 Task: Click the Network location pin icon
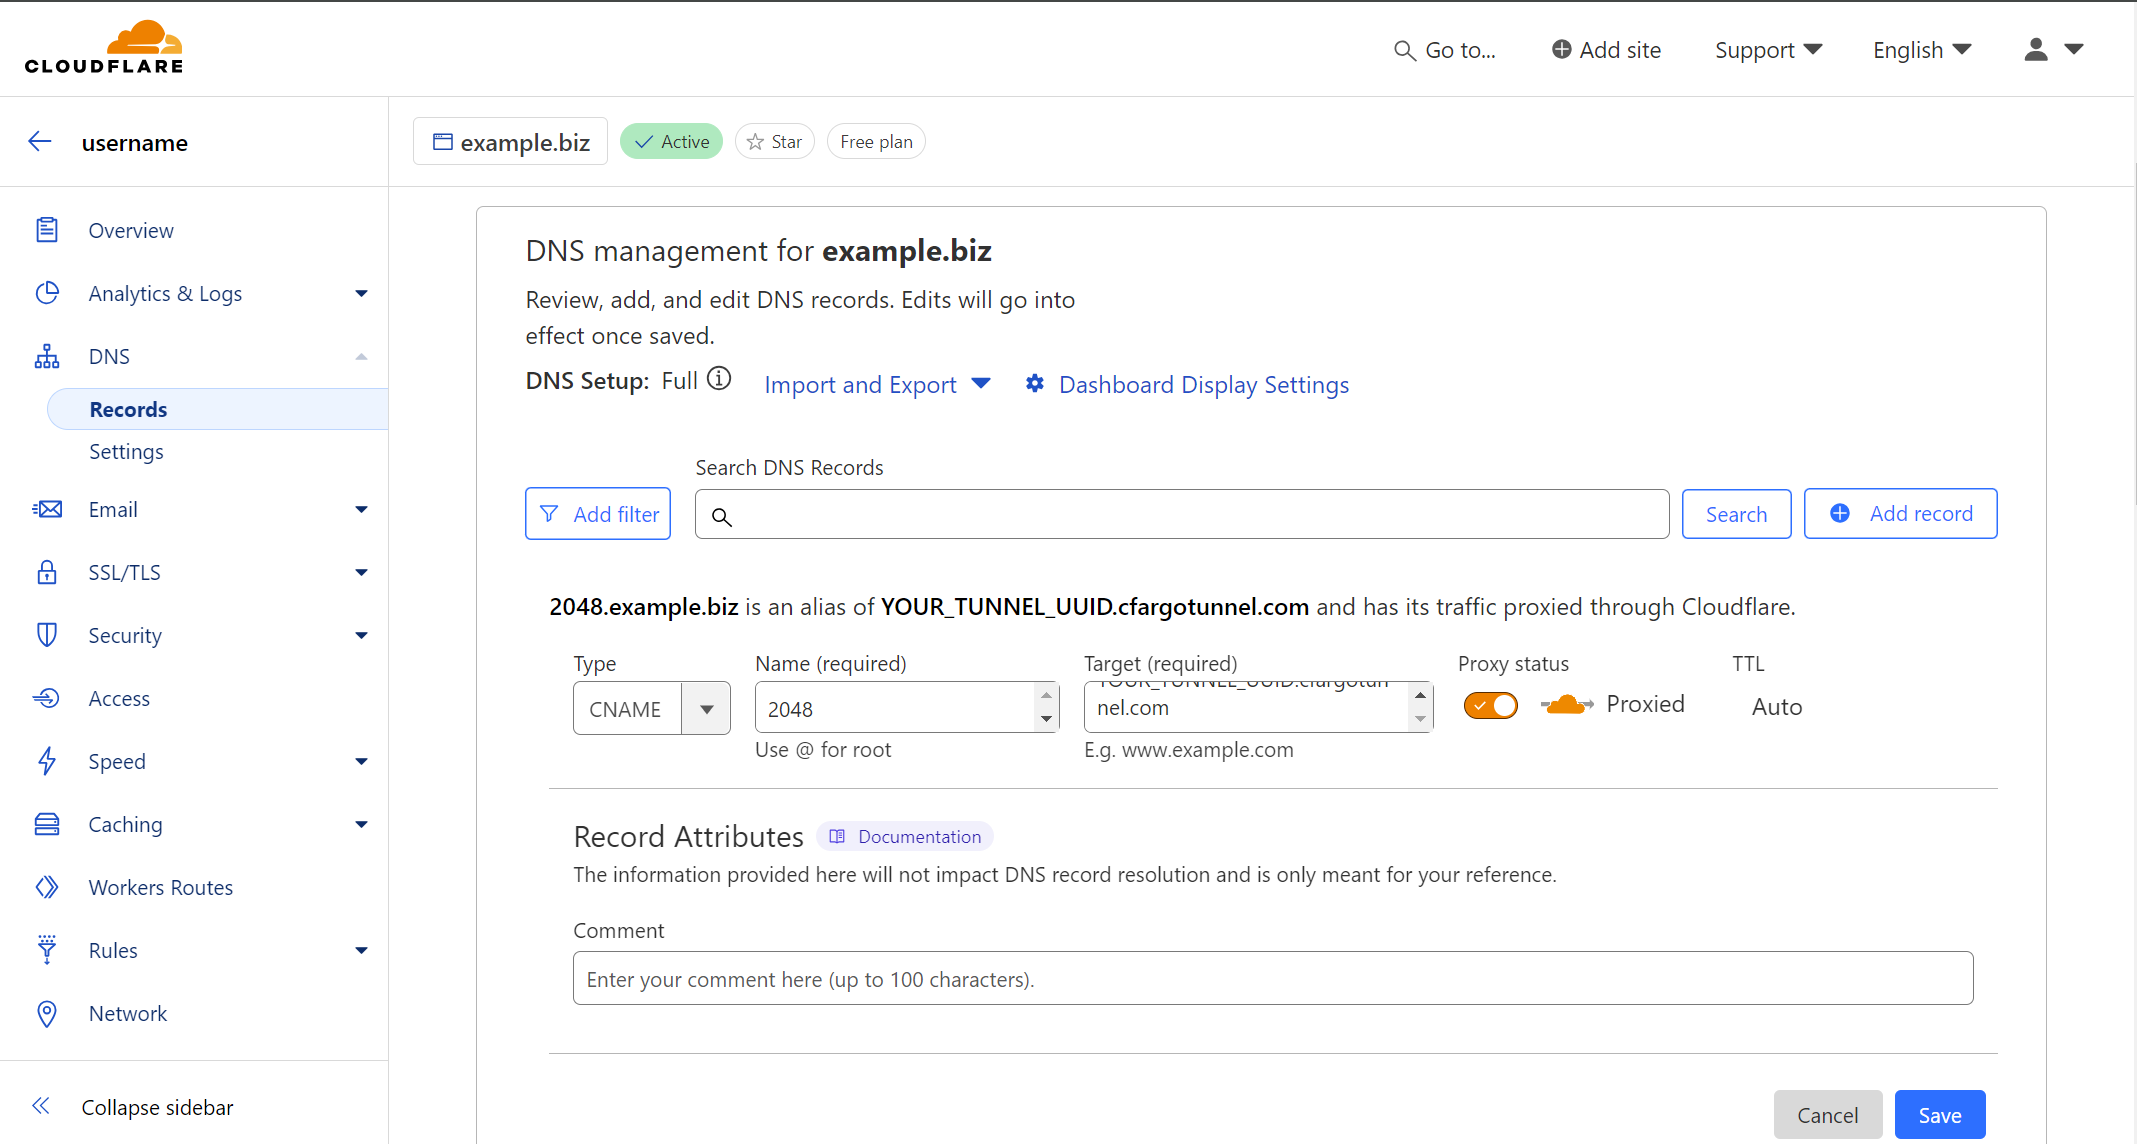pyautogui.click(x=47, y=1013)
